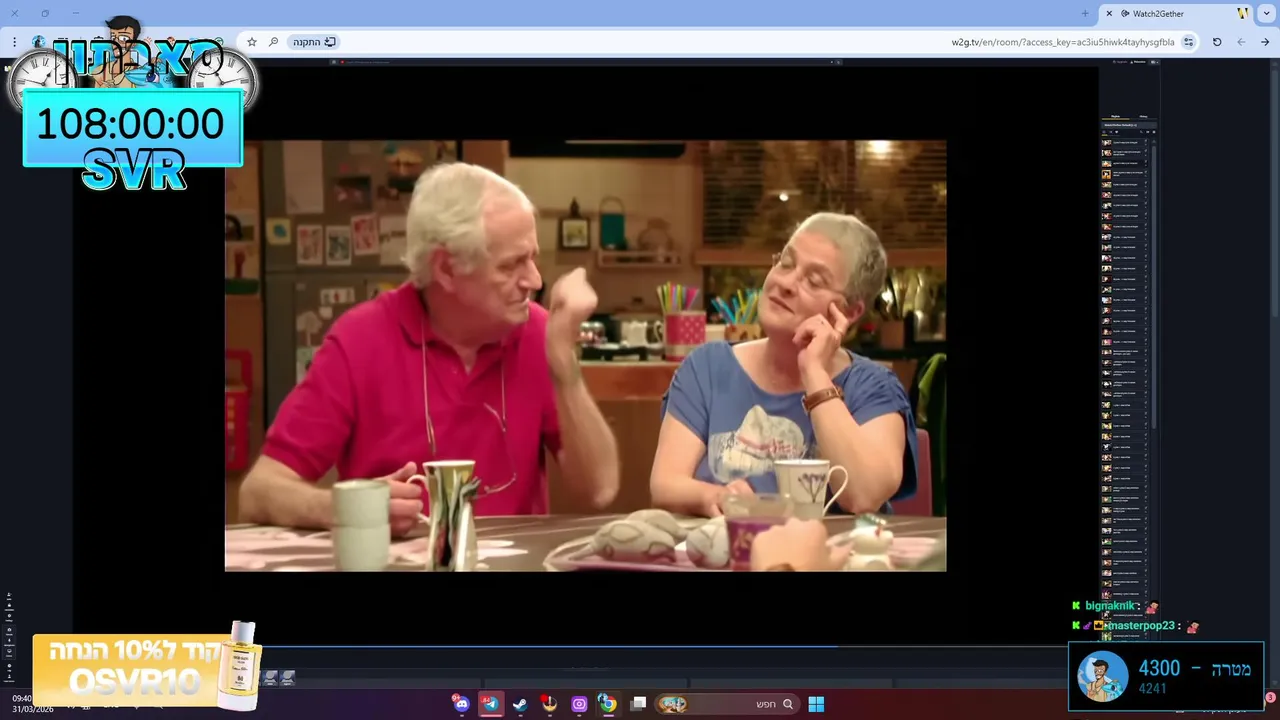Click the התקנה install app button
This screenshot has width=1280, height=720.
point(314,42)
